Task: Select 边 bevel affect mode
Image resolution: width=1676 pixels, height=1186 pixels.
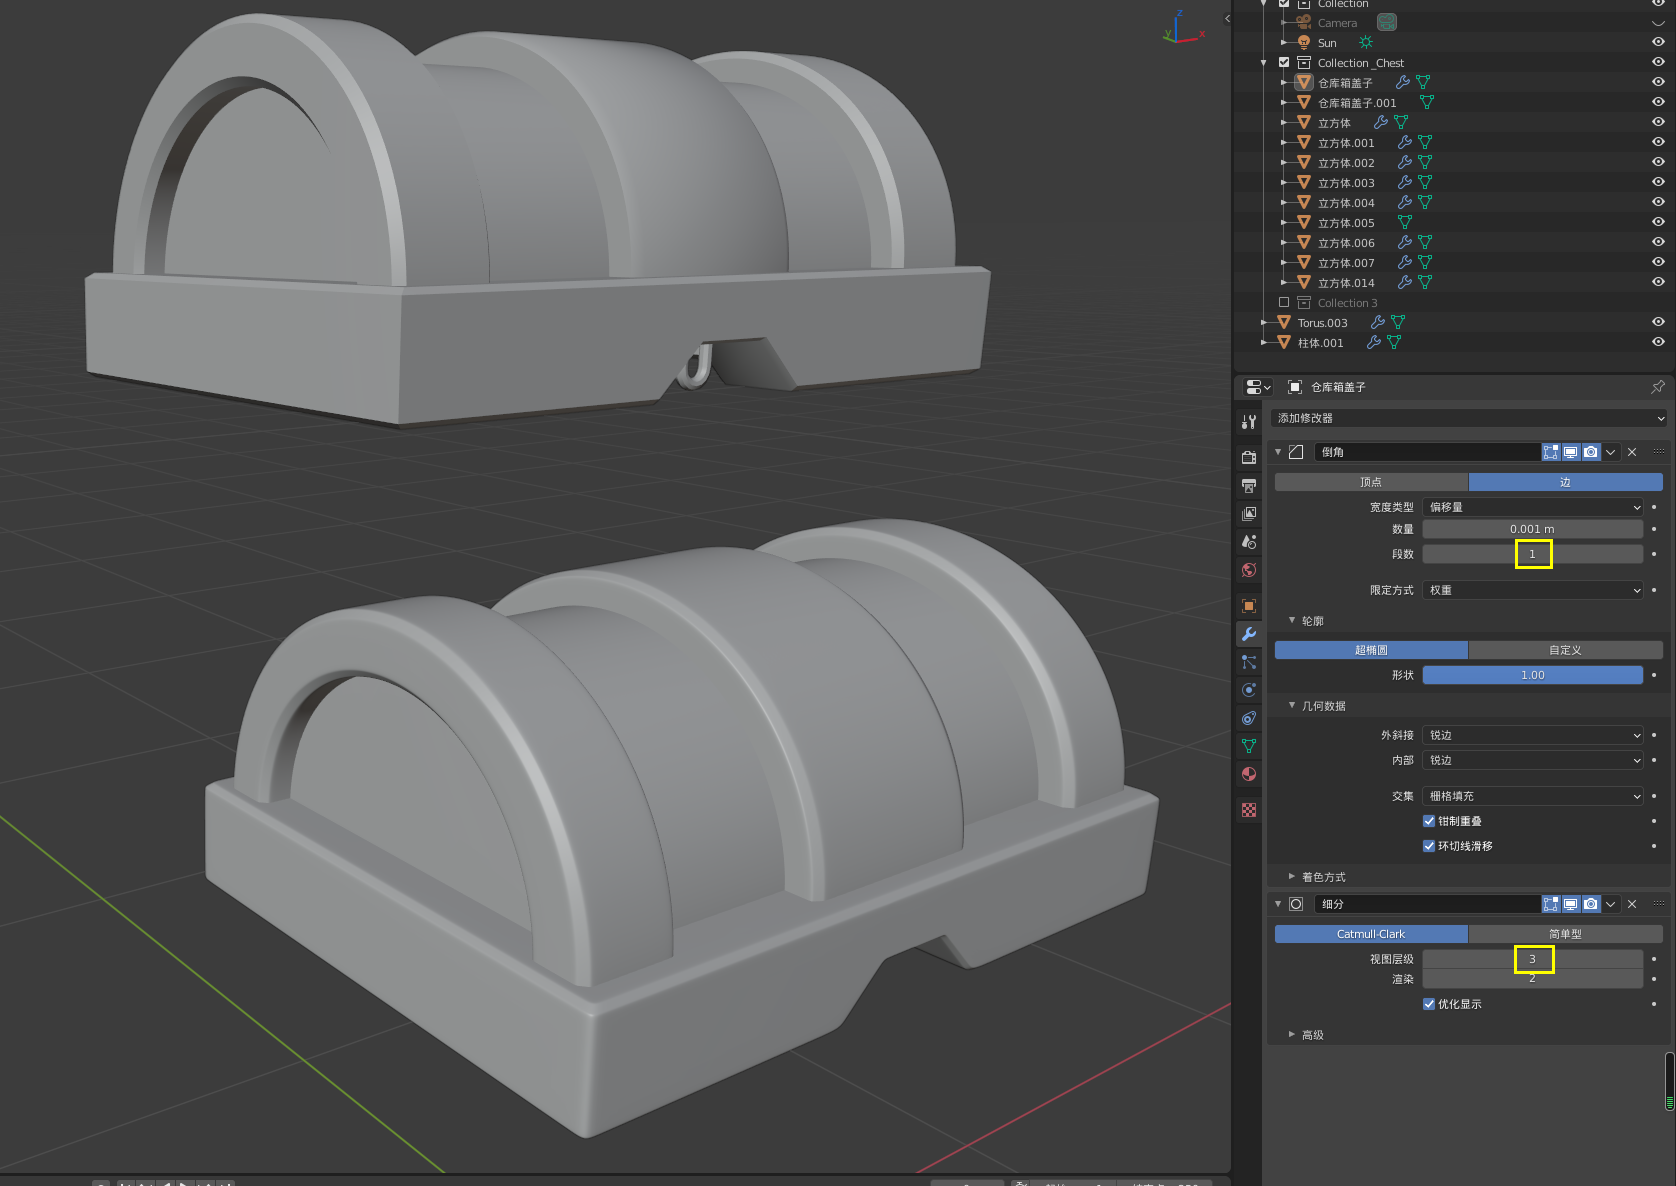Action: pos(1566,482)
